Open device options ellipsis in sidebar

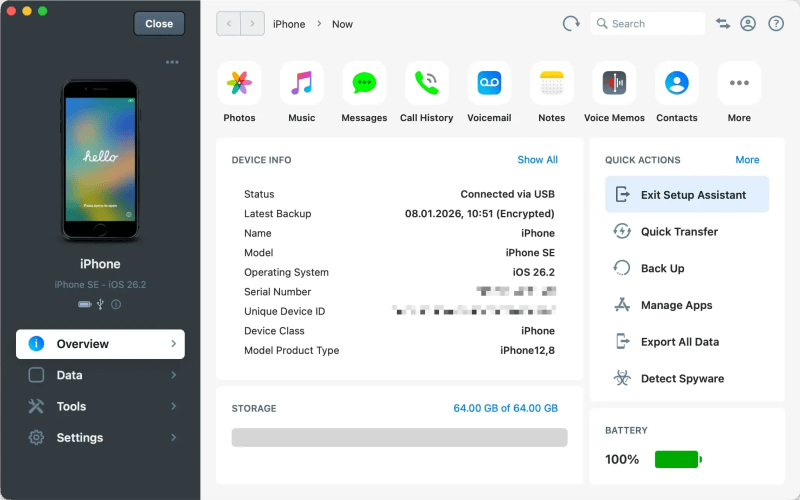point(172,62)
